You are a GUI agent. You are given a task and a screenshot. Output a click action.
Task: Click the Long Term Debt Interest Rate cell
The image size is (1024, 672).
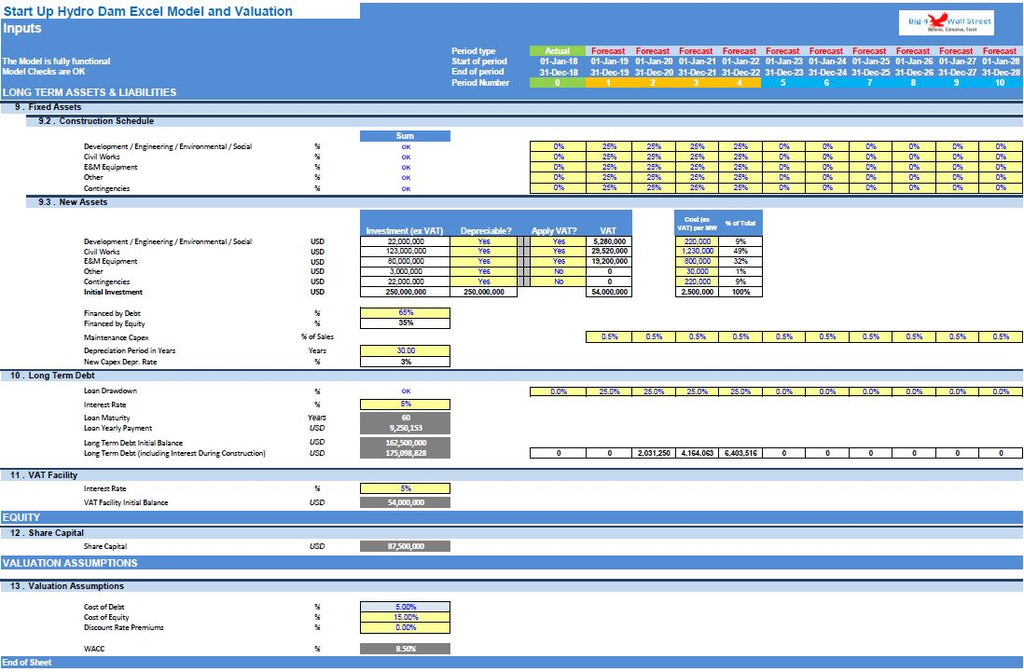click(405, 404)
